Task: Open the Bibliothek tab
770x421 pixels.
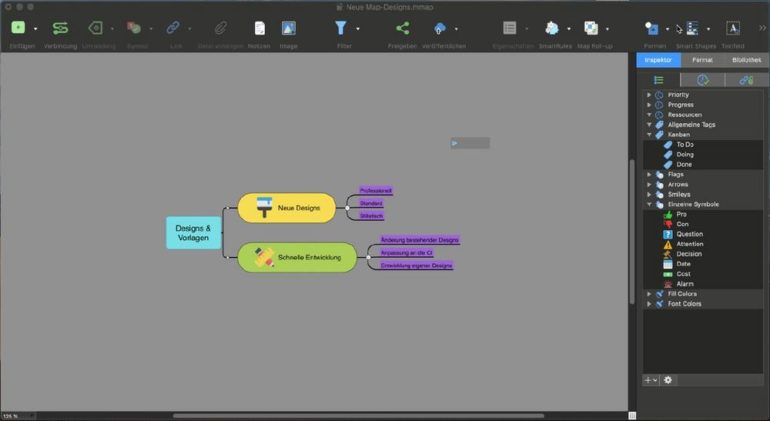Action: 745,61
